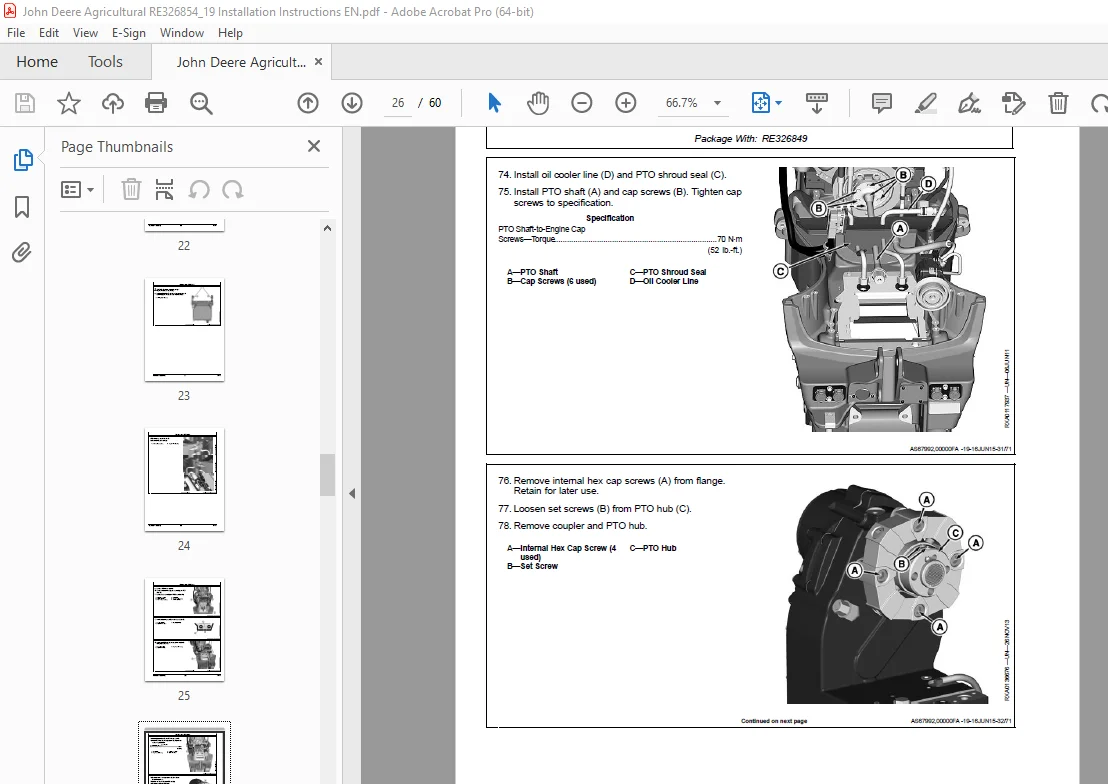Open the Edit menu
Image resolution: width=1108 pixels, height=784 pixels.
pos(49,33)
